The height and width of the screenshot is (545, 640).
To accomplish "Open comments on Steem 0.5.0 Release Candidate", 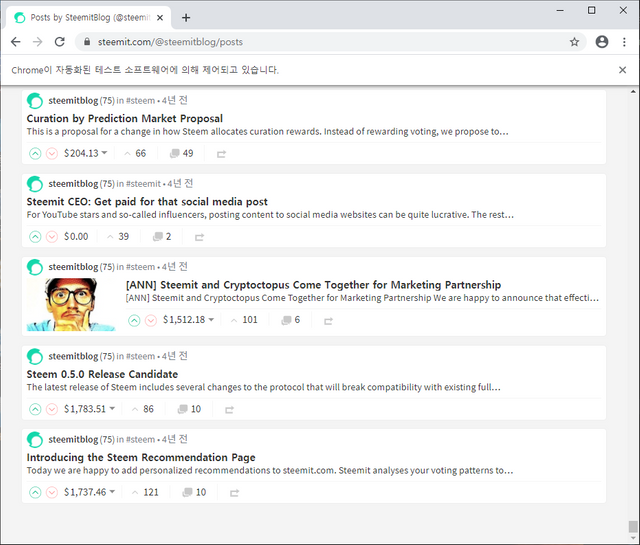I will pyautogui.click(x=189, y=409).
